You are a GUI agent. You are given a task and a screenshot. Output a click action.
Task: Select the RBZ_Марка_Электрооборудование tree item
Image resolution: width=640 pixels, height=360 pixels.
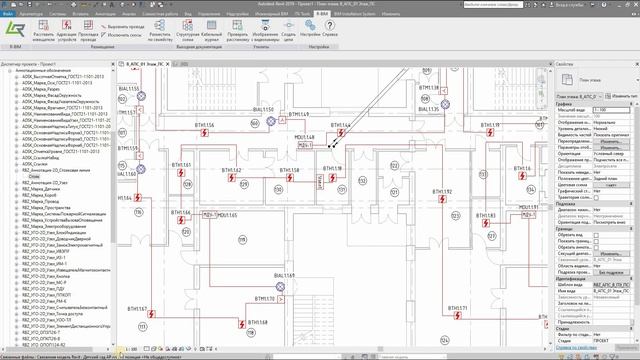click(x=54, y=227)
